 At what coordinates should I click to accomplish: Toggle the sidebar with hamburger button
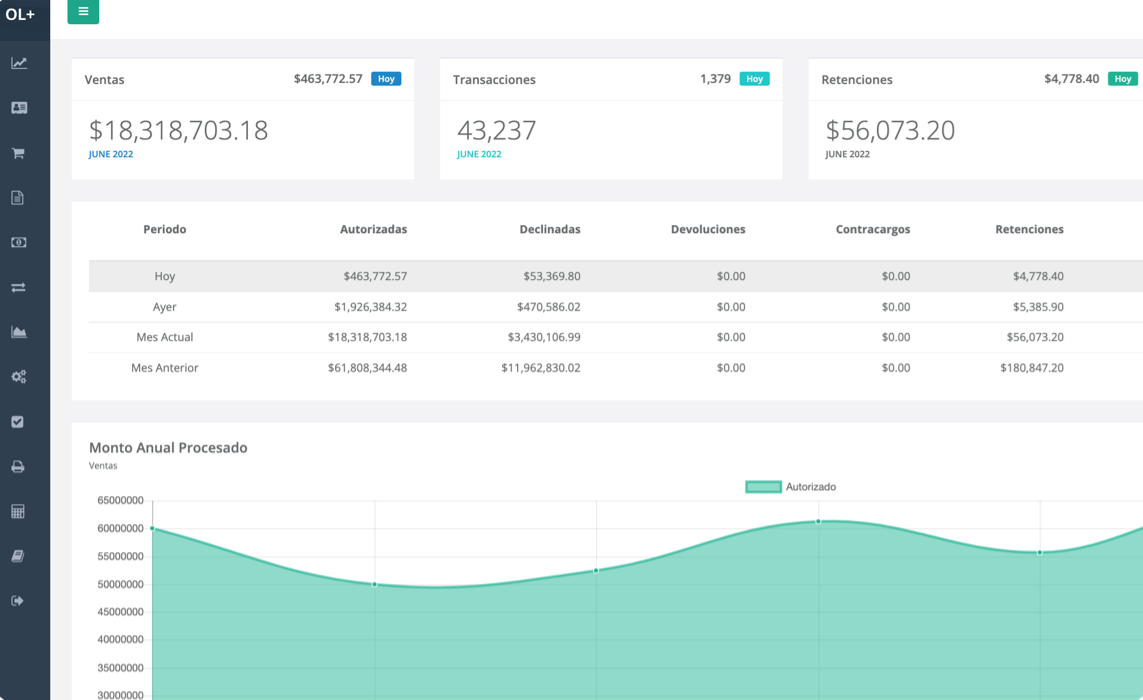[x=83, y=12]
